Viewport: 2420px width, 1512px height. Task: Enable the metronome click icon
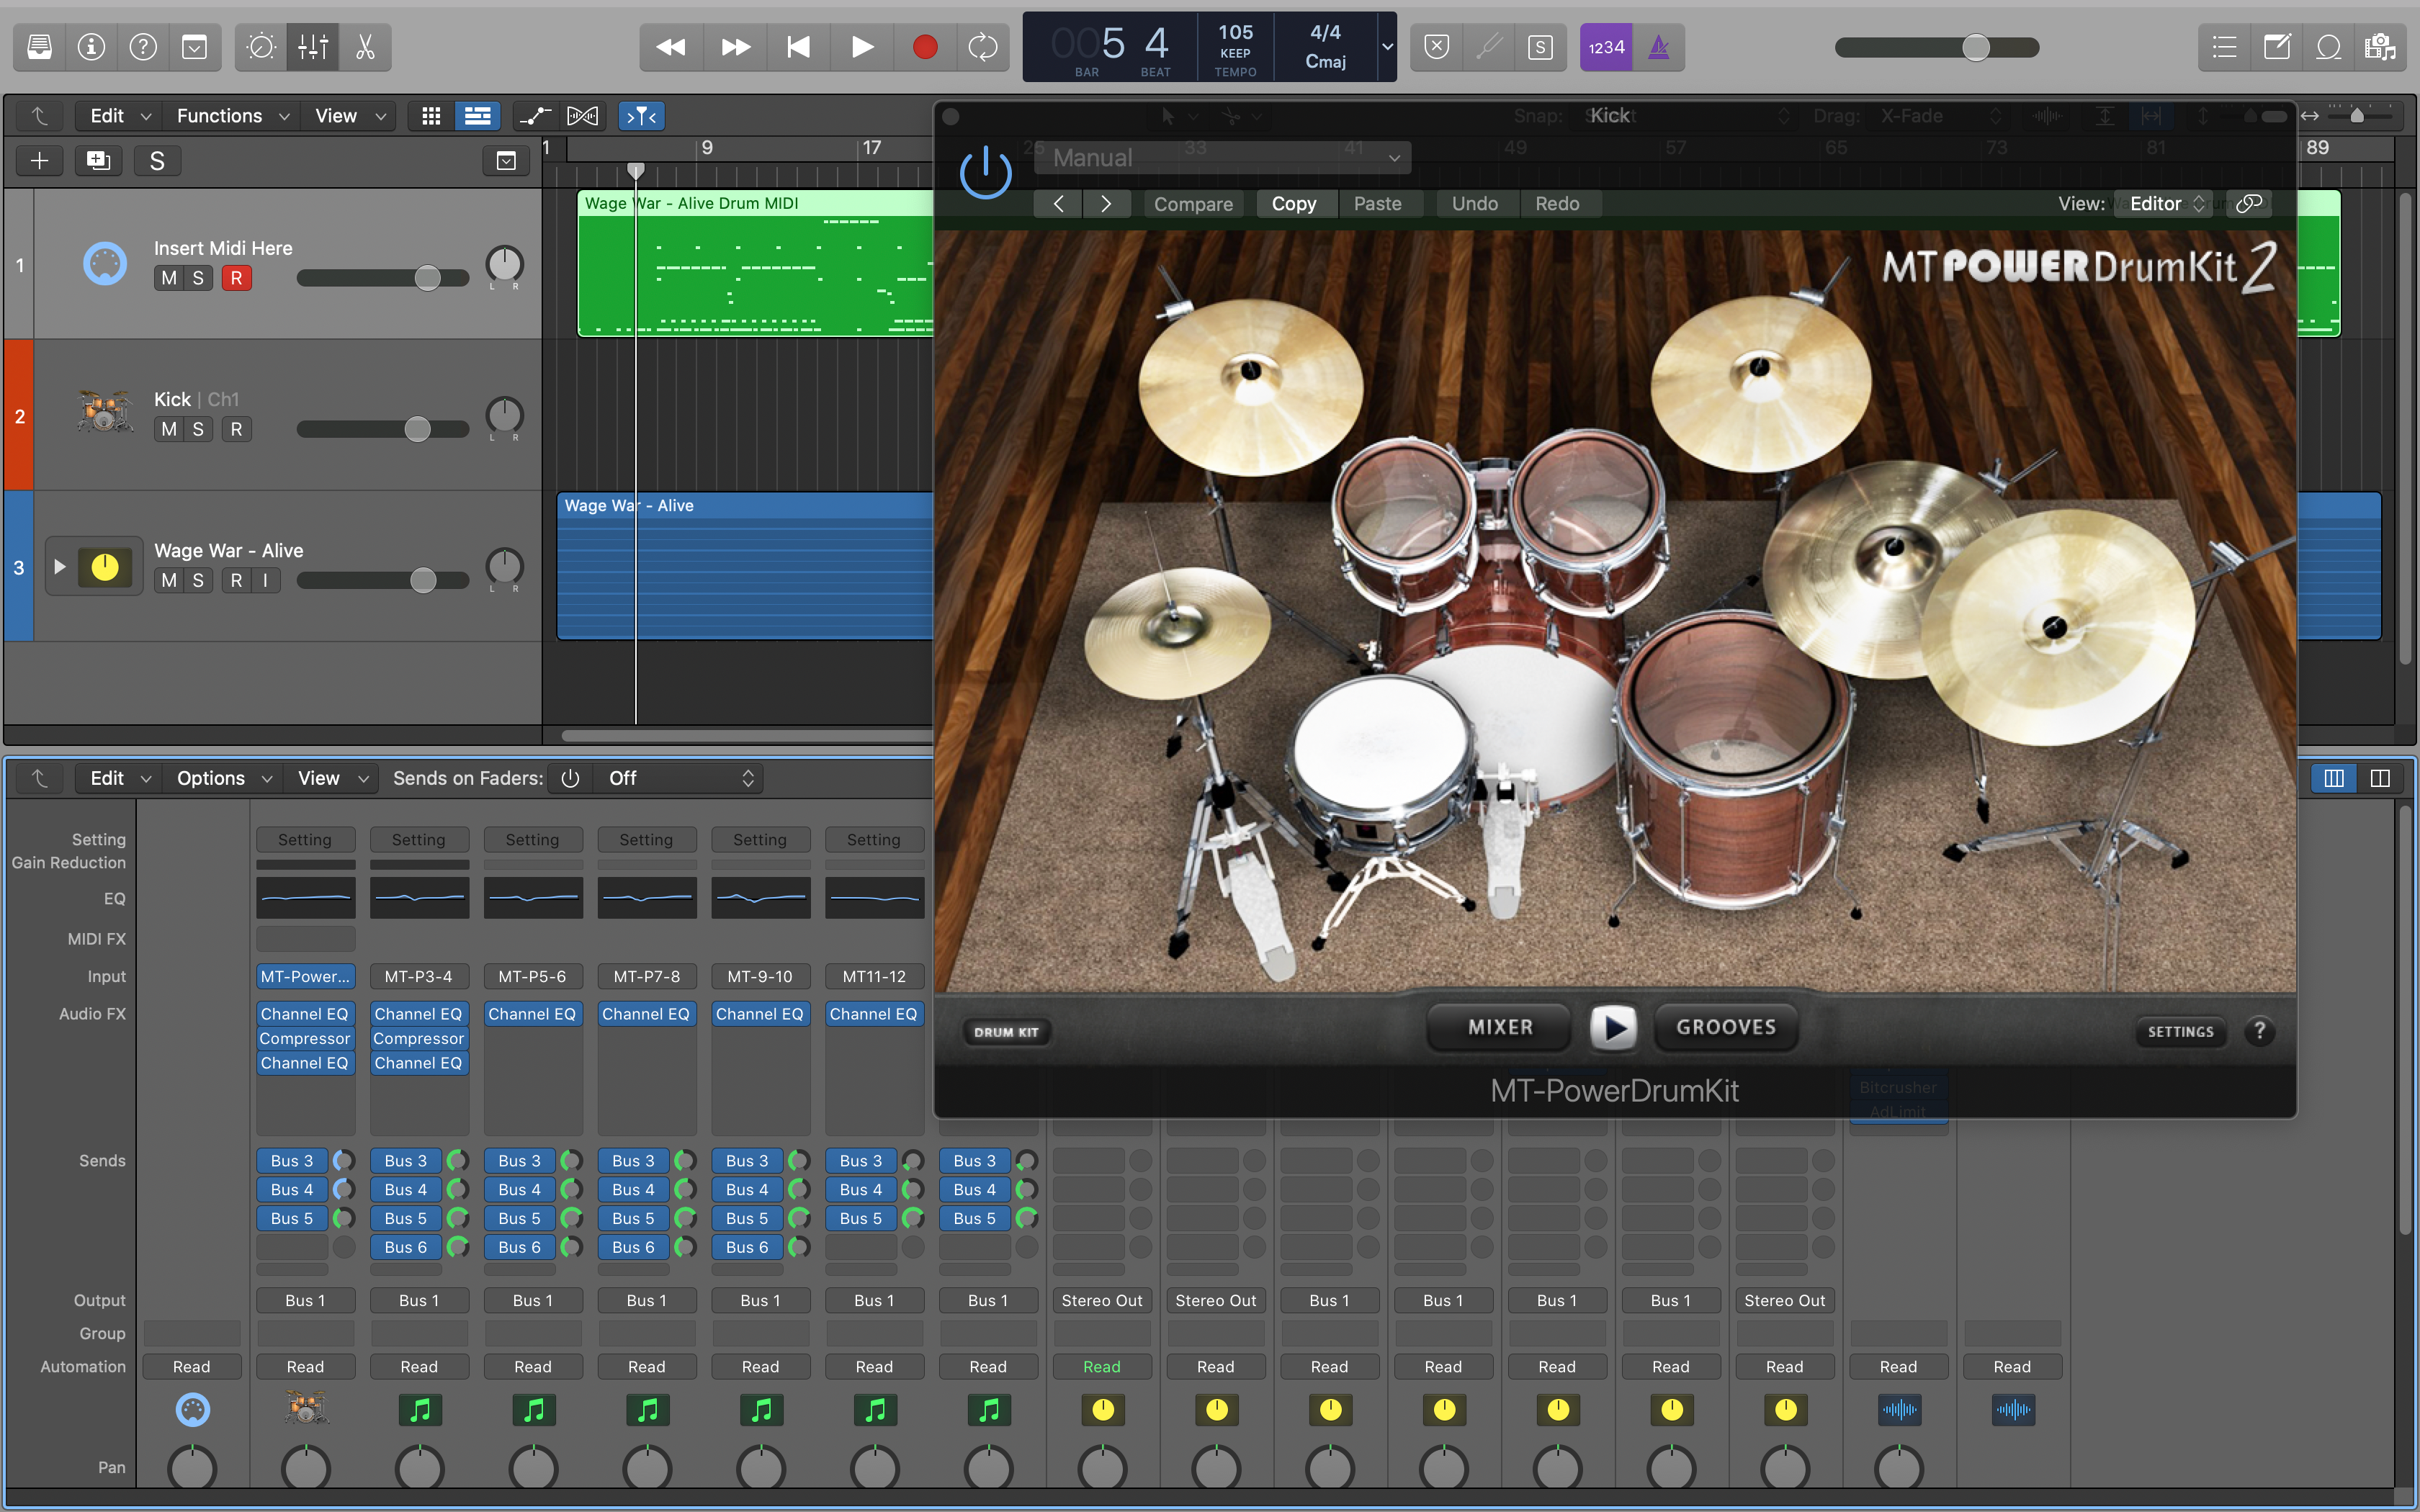point(1658,47)
